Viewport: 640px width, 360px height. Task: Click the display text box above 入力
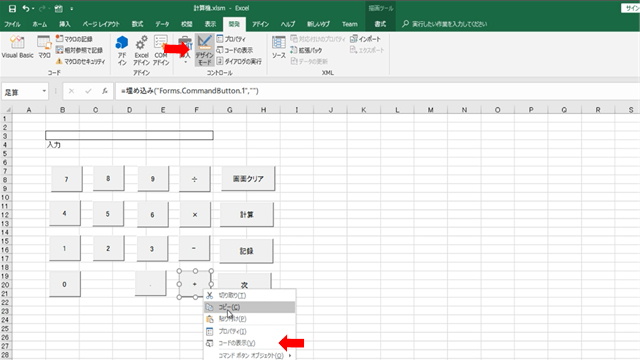pyautogui.click(x=129, y=135)
